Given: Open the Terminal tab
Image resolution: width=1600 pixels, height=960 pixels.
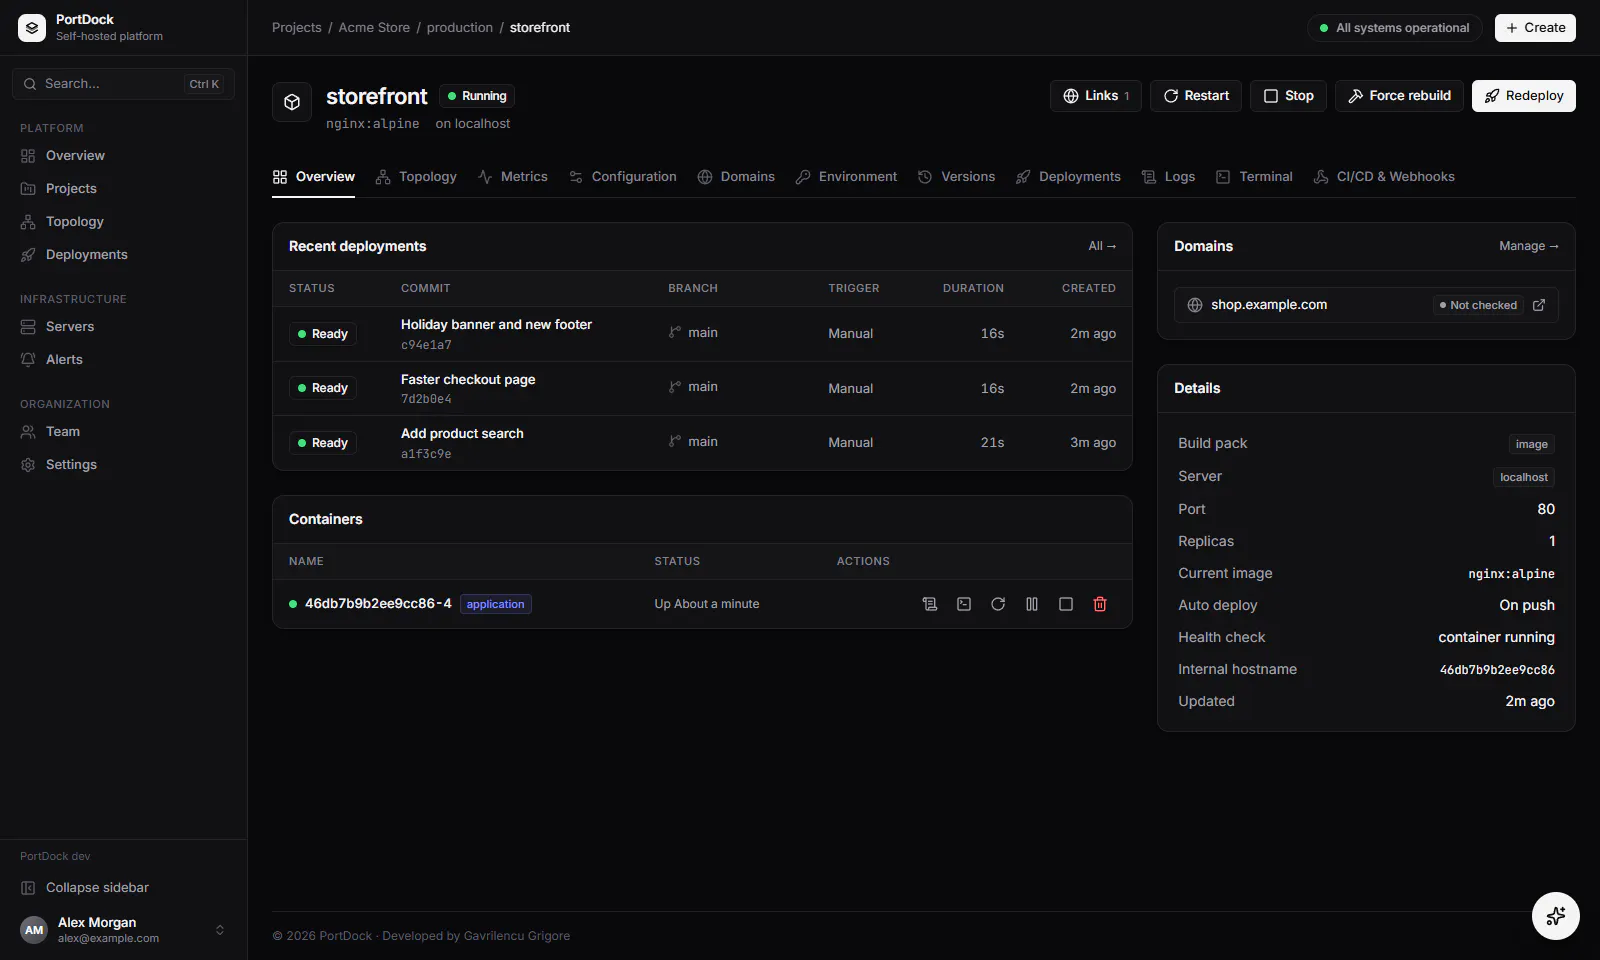Looking at the screenshot, I should click(1254, 177).
